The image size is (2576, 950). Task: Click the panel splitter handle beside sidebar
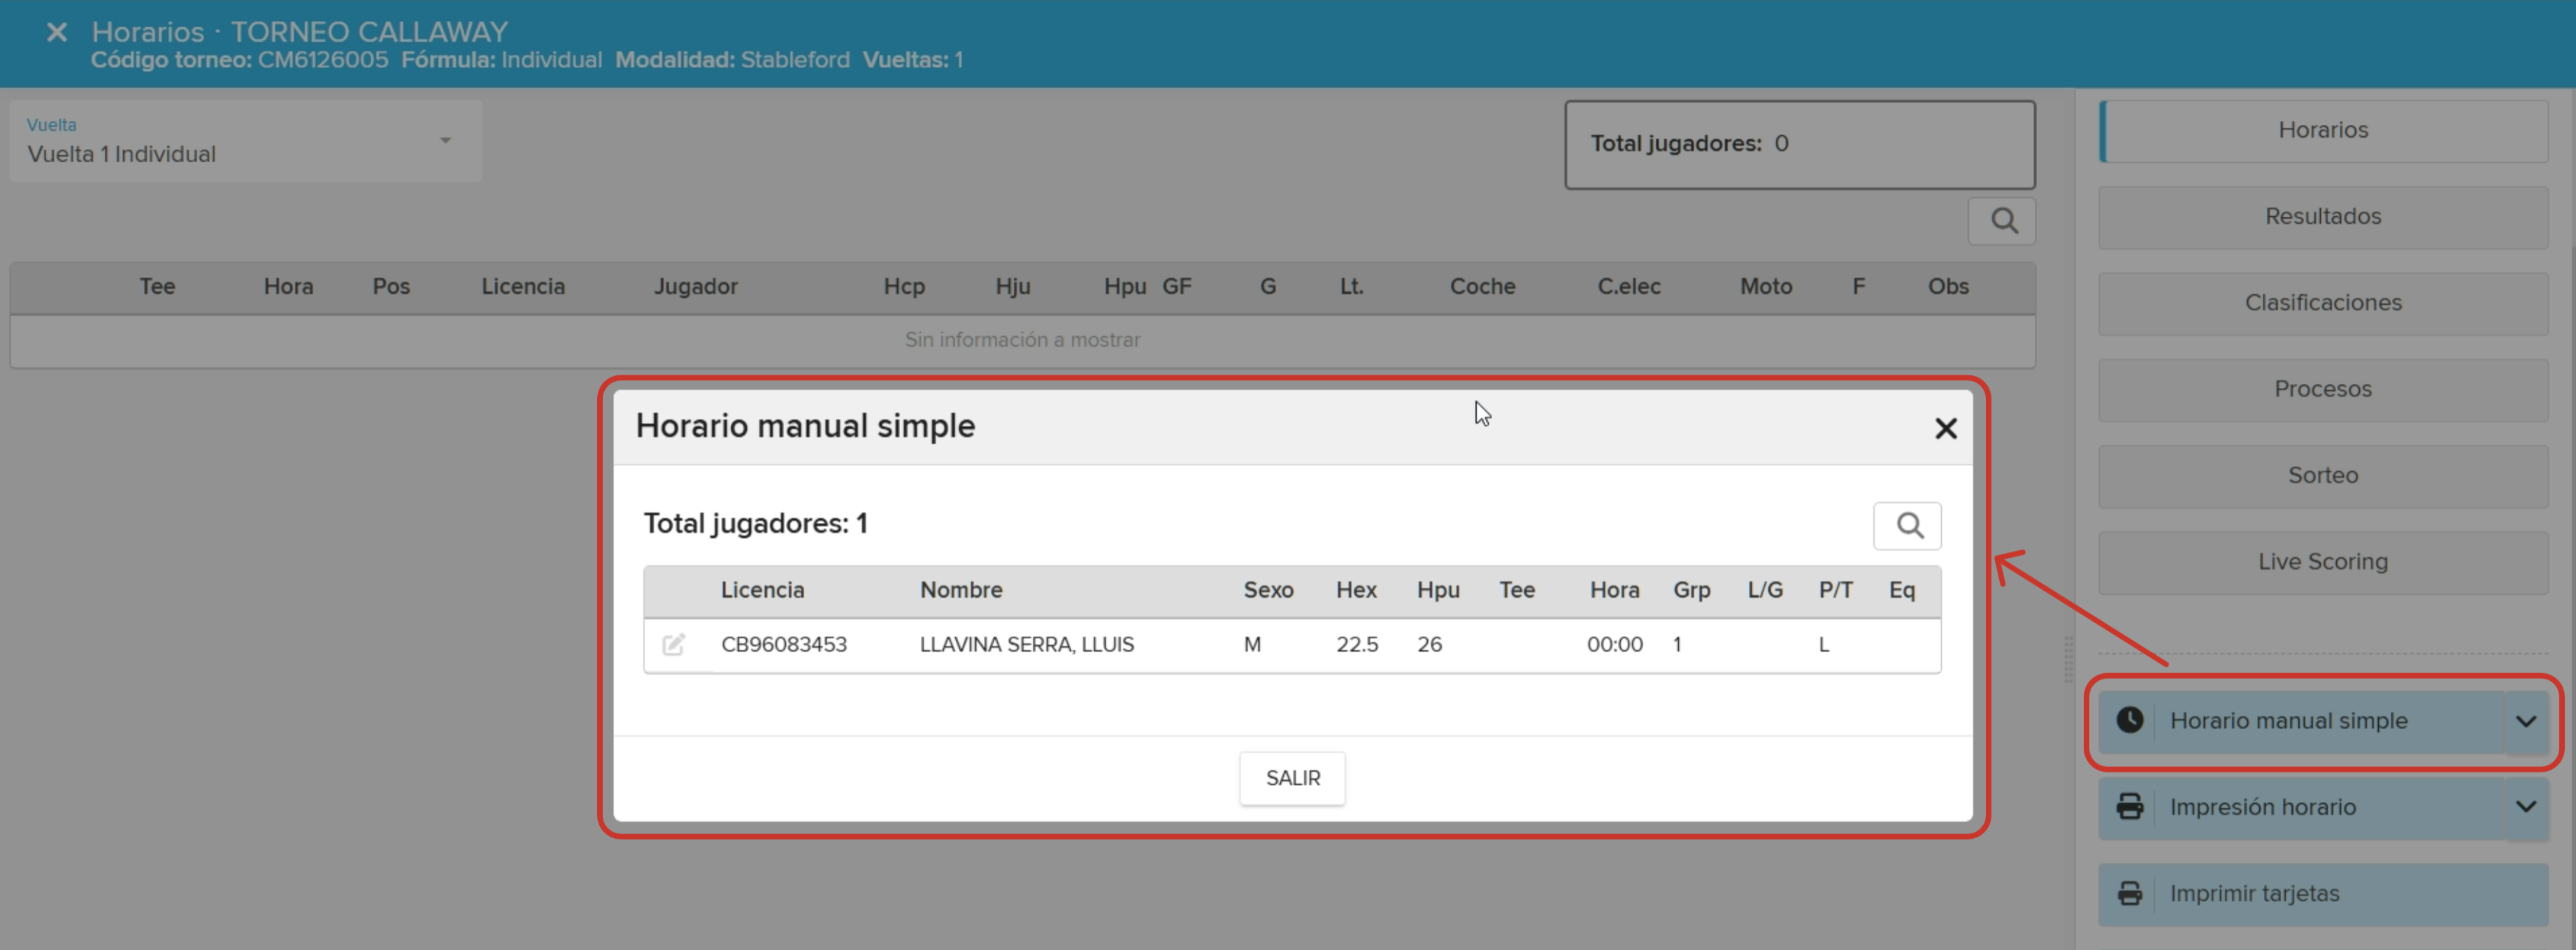click(2068, 660)
